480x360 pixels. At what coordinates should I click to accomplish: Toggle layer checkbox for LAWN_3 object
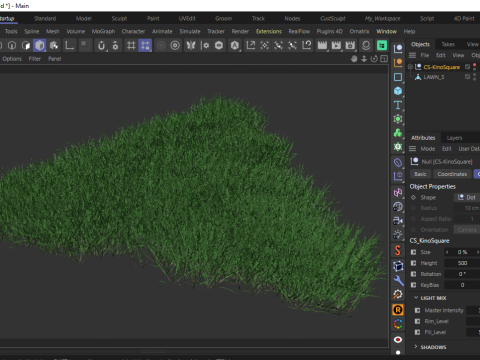468,77
